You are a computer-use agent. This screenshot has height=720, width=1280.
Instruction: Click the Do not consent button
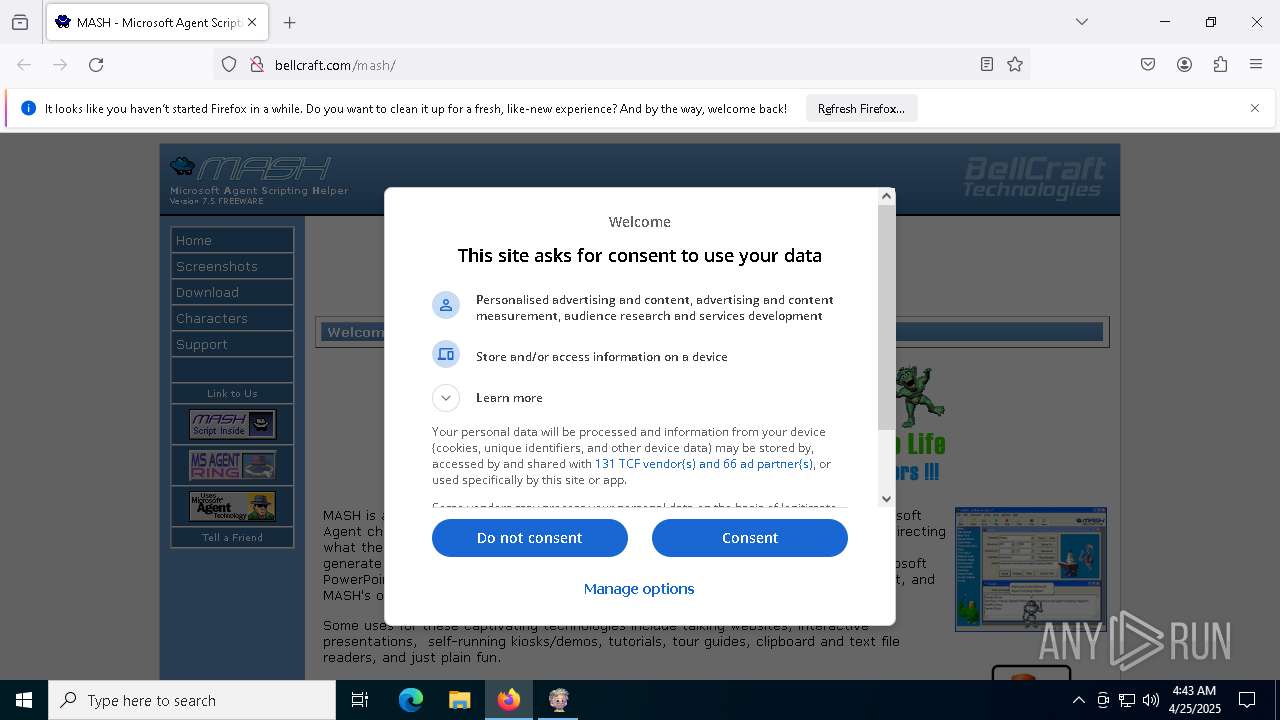(x=530, y=538)
